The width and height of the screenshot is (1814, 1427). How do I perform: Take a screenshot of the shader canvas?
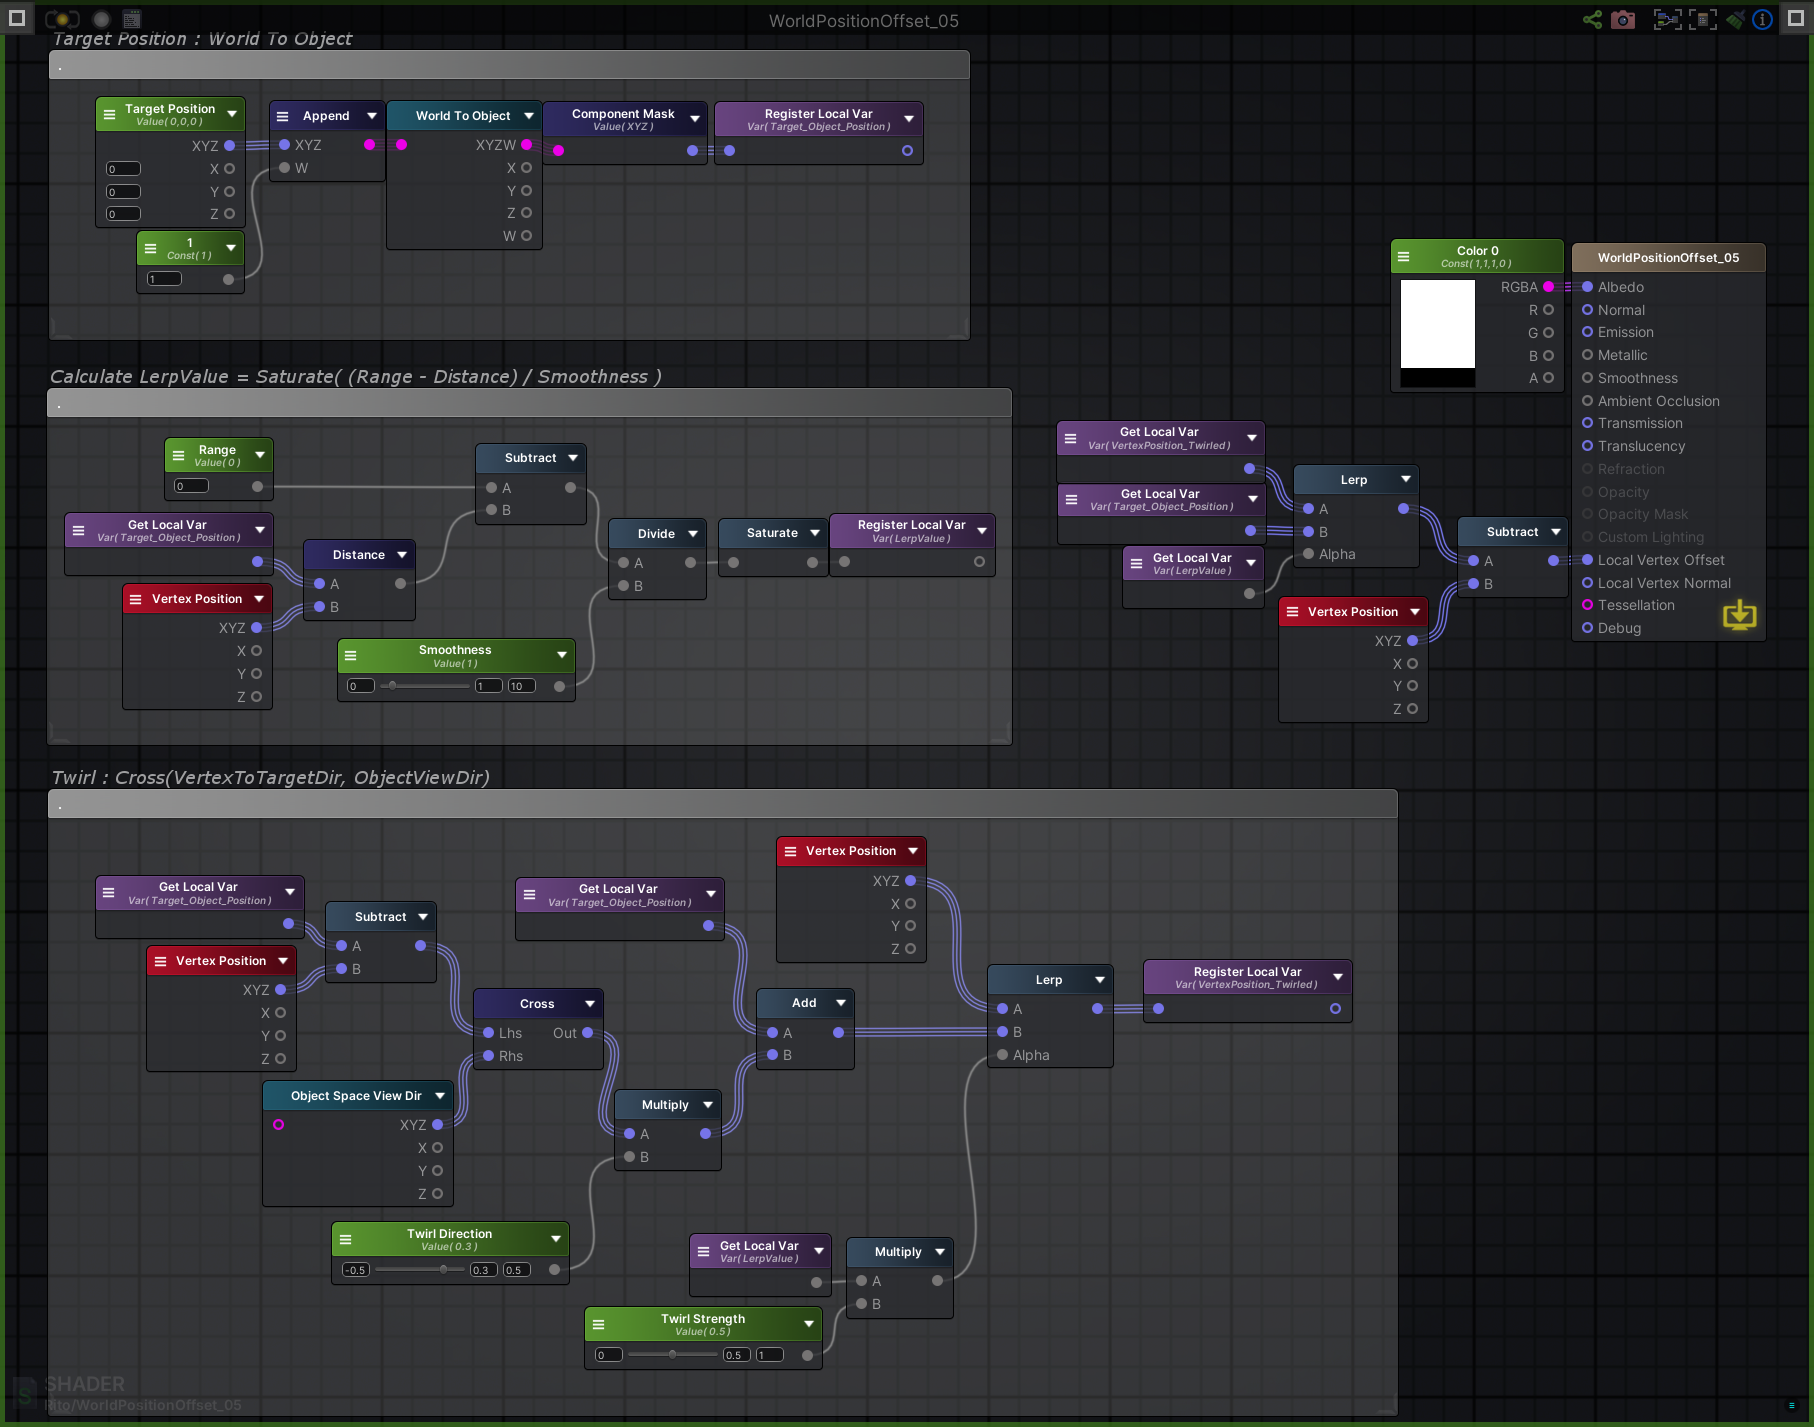(1623, 19)
